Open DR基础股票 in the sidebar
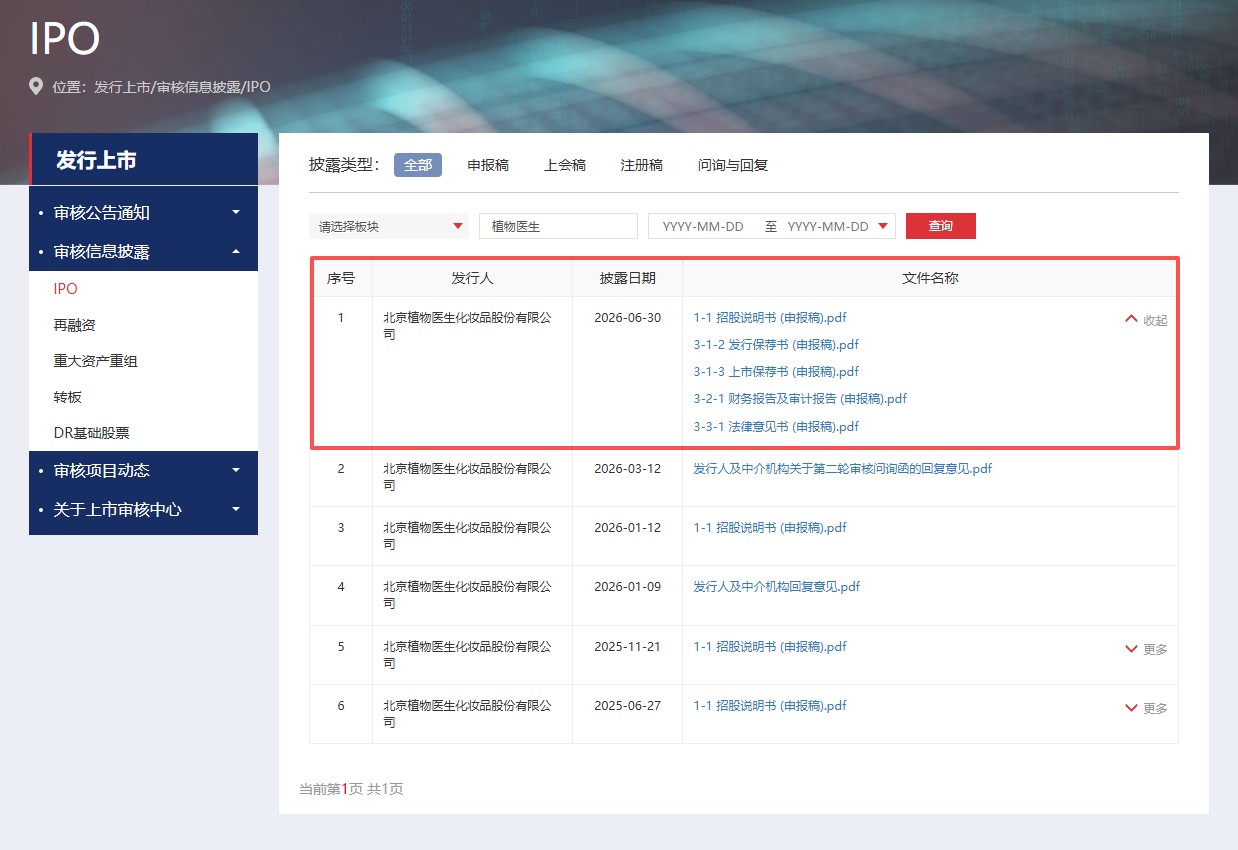This screenshot has width=1238, height=850. point(91,433)
